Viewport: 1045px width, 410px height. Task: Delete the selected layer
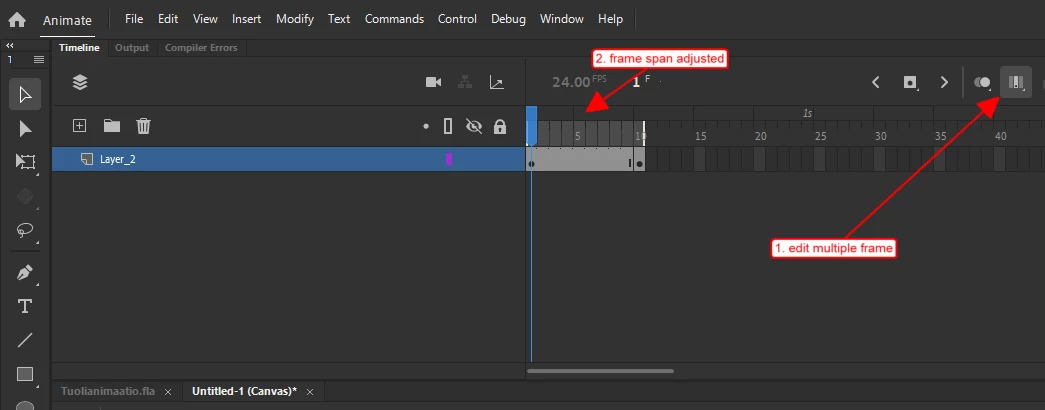(144, 125)
